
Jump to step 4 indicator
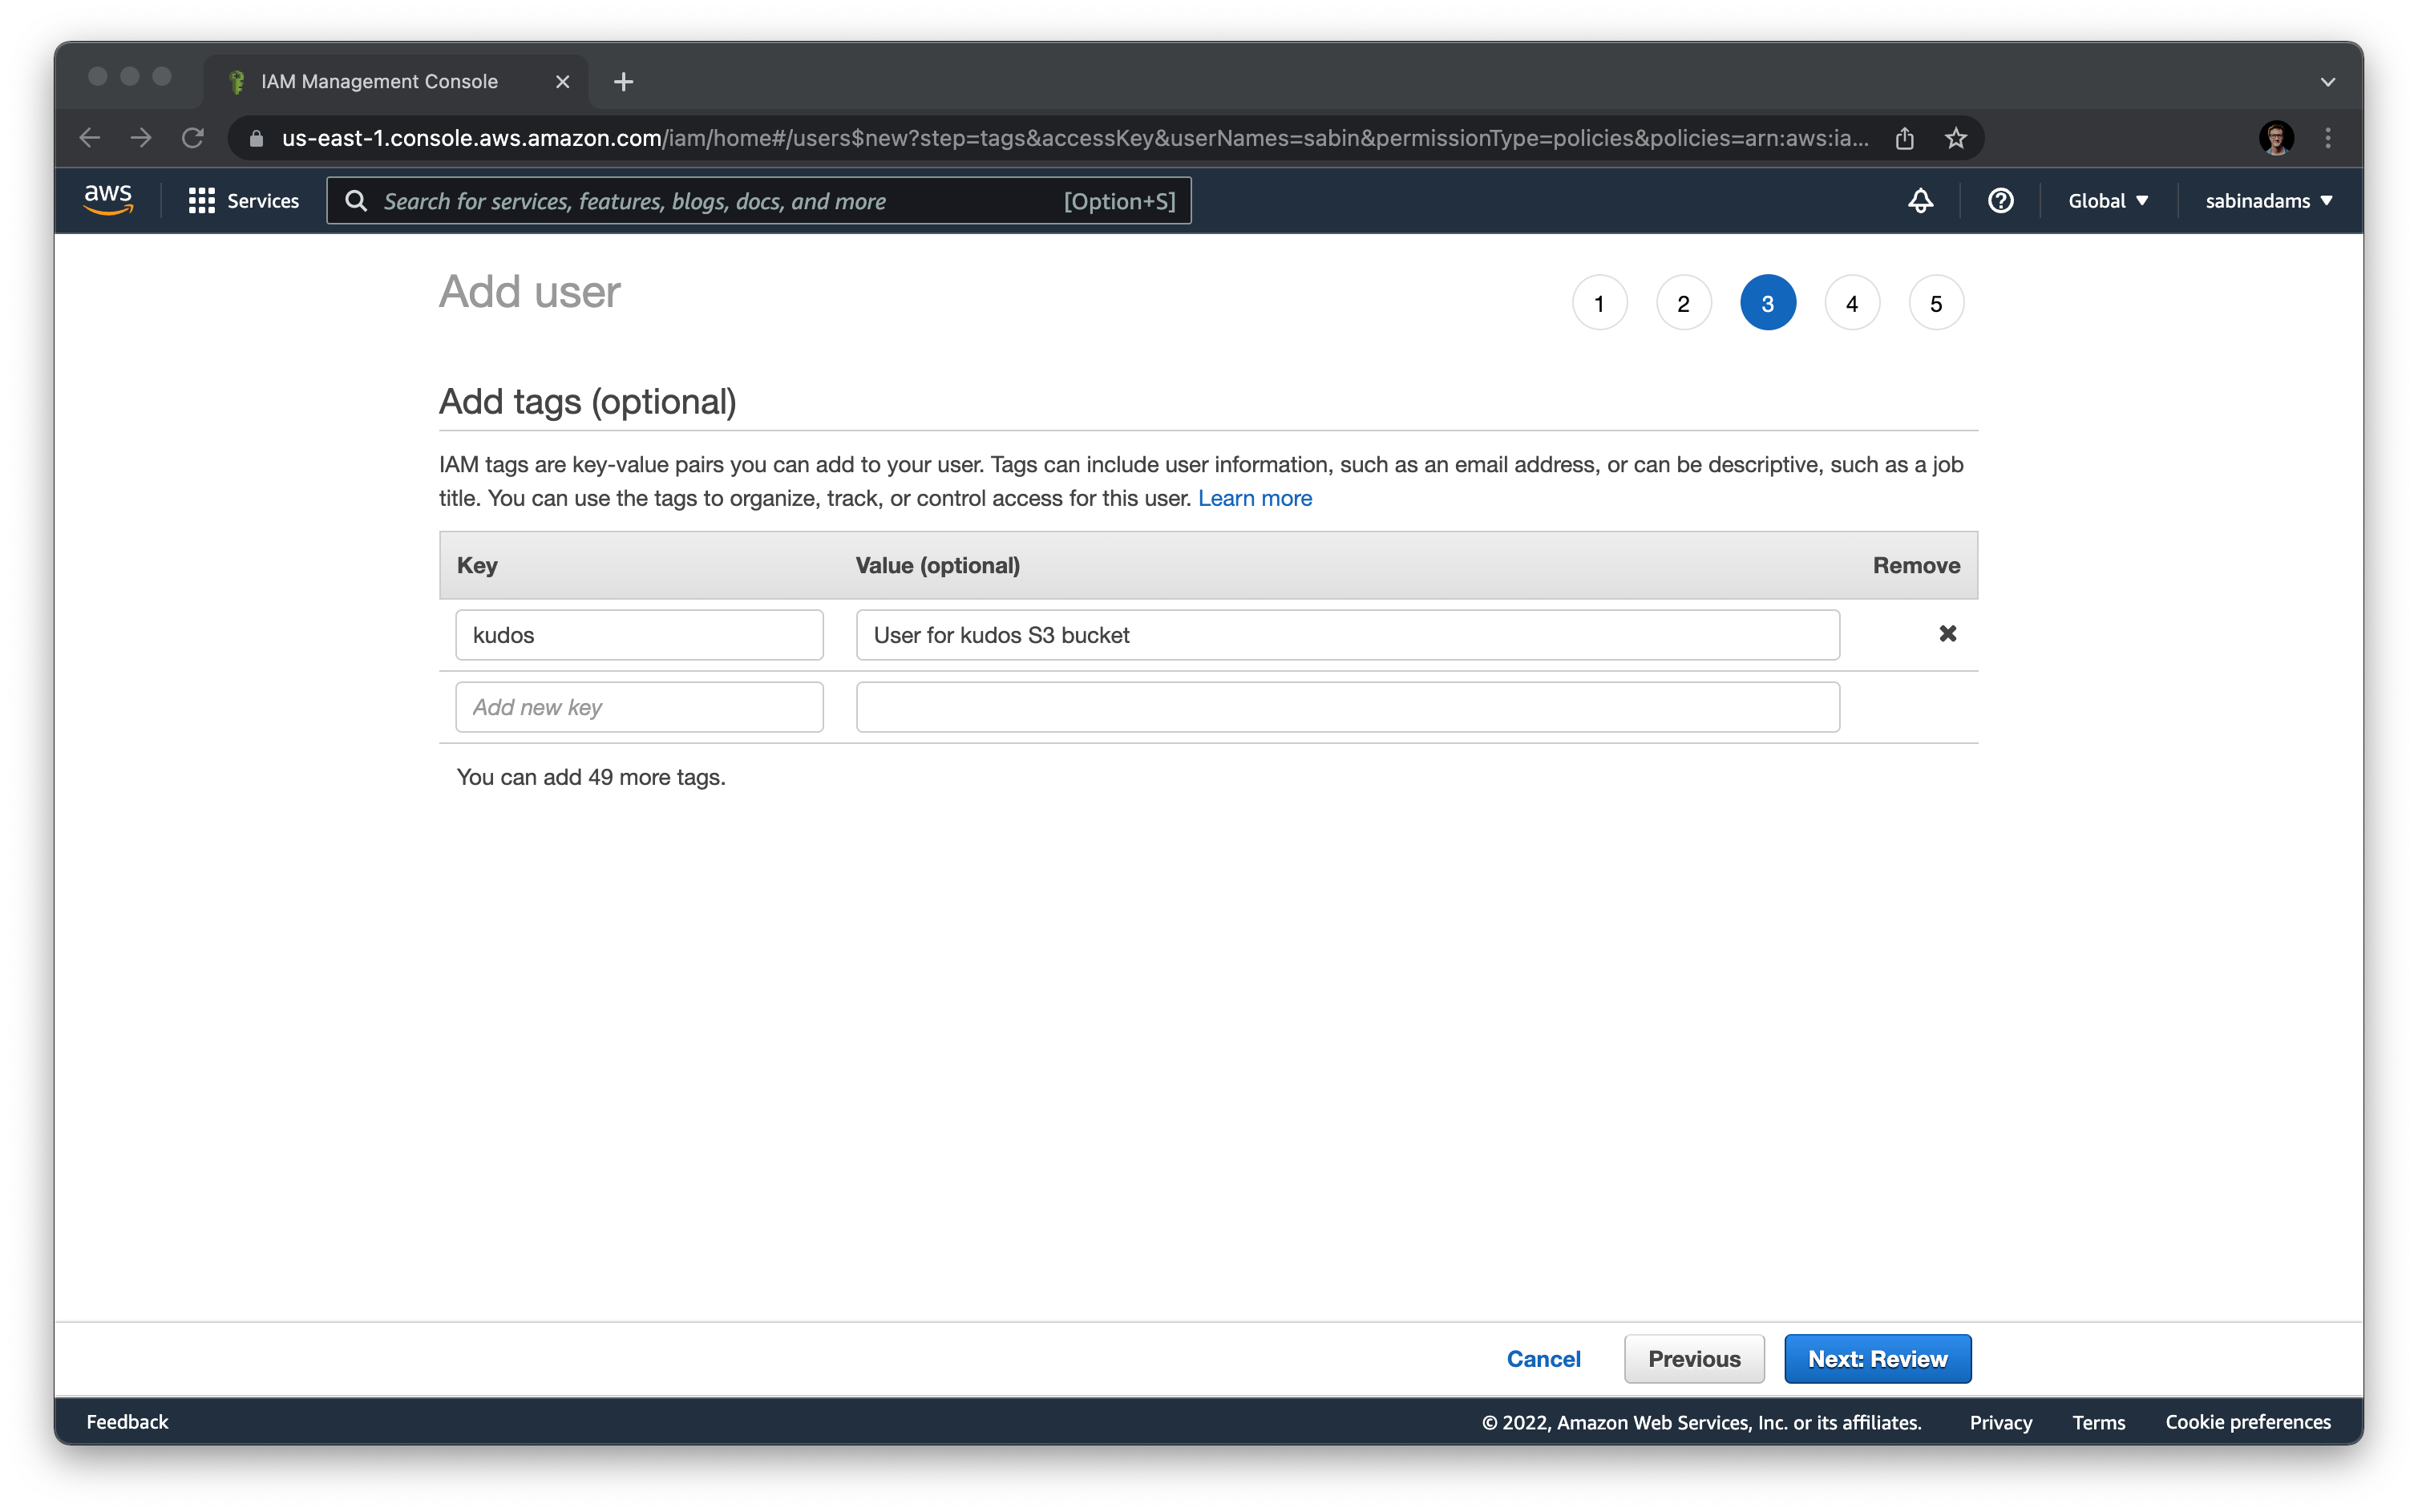pos(1851,303)
